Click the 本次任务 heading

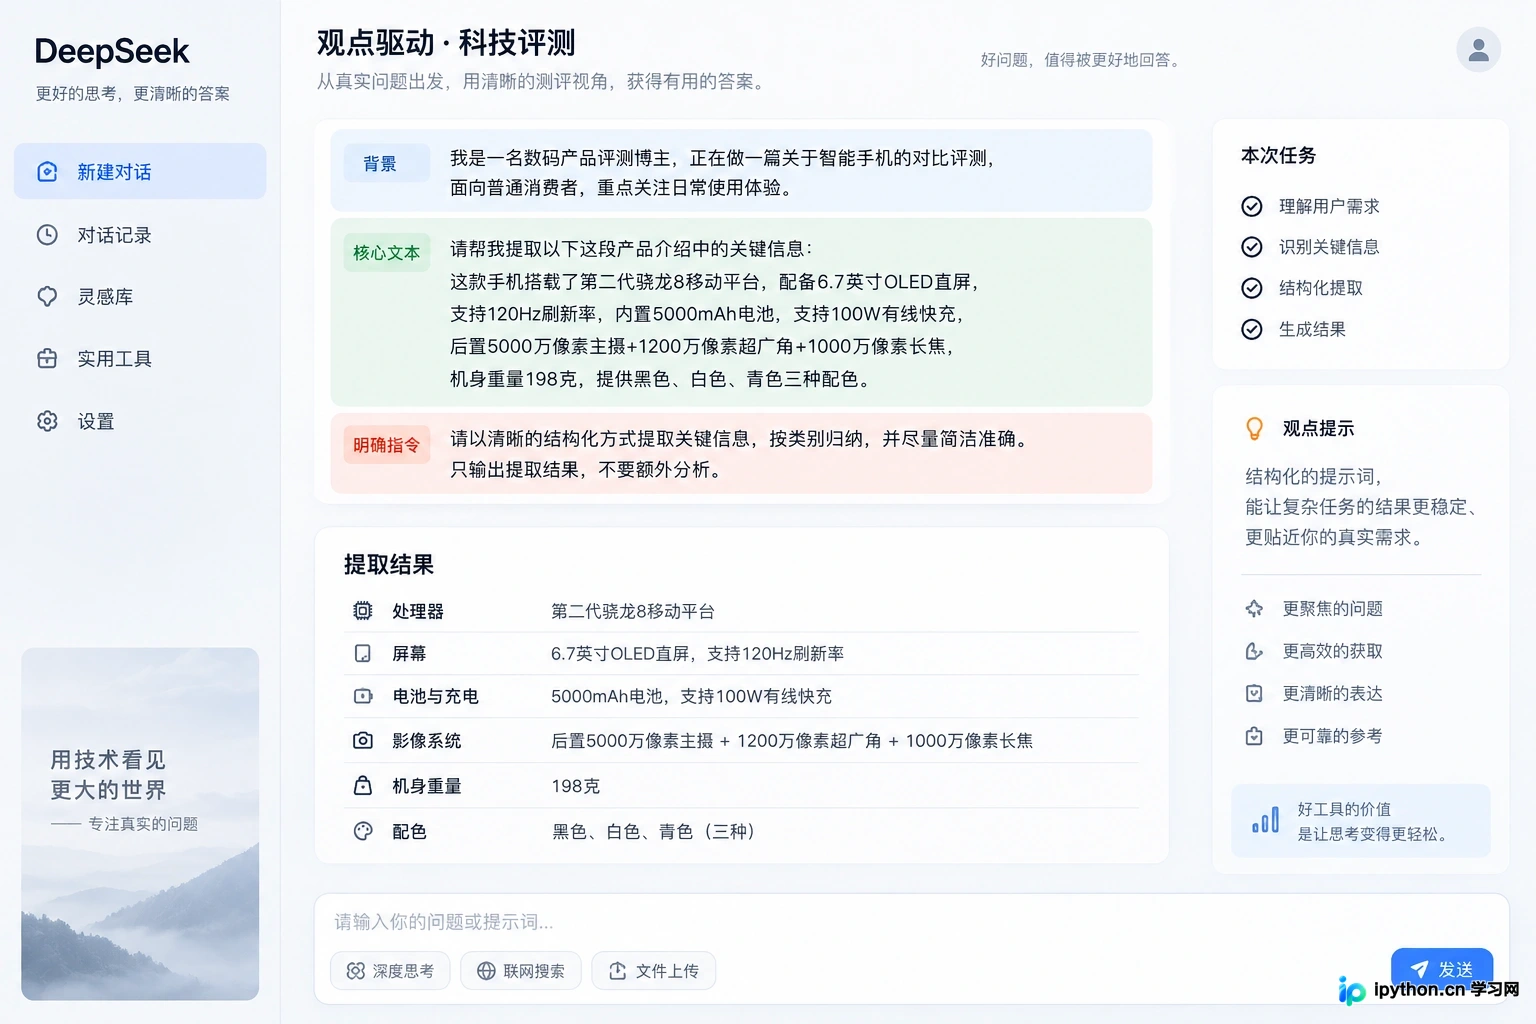[1278, 156]
